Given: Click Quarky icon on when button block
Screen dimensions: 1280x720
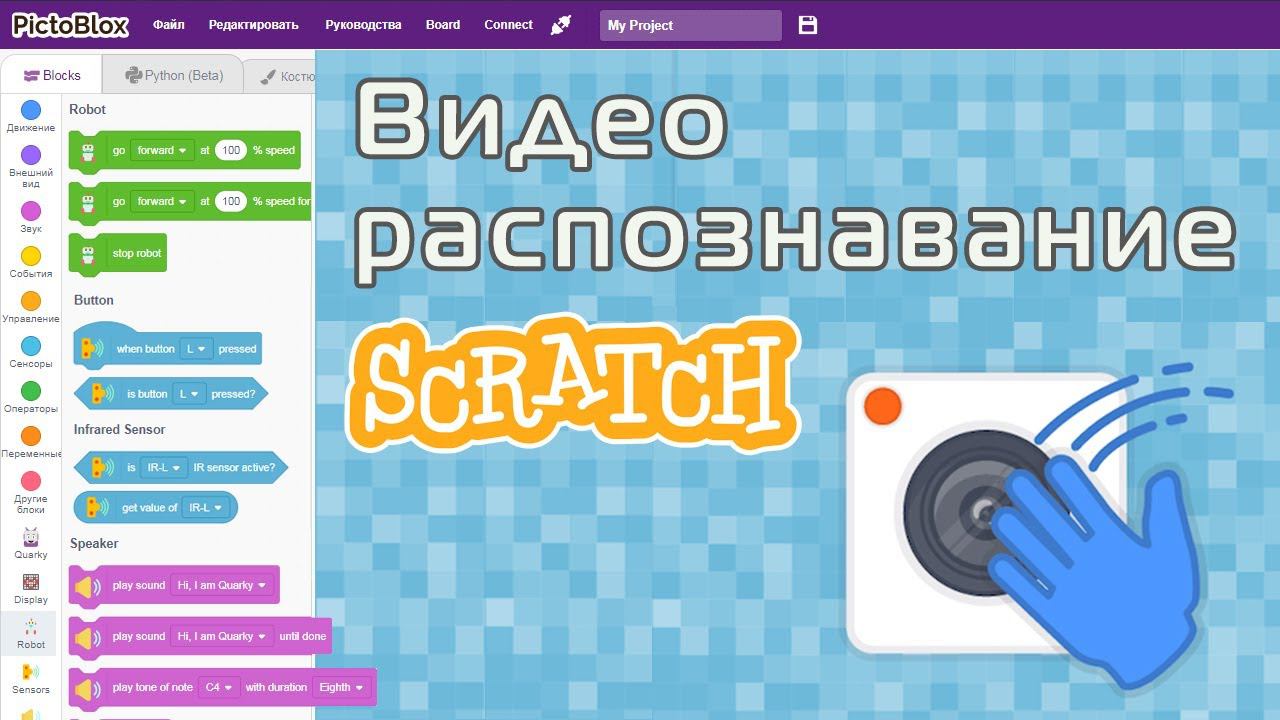Looking at the screenshot, I should (x=93, y=349).
